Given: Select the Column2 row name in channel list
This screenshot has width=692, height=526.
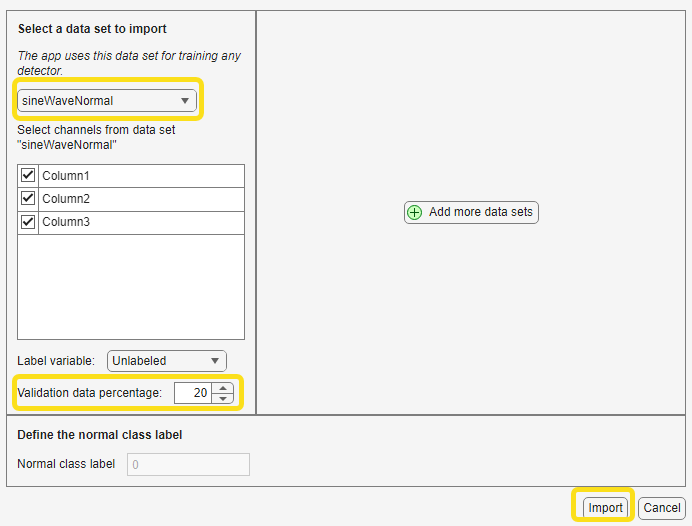Looking at the screenshot, I should pos(66,198).
